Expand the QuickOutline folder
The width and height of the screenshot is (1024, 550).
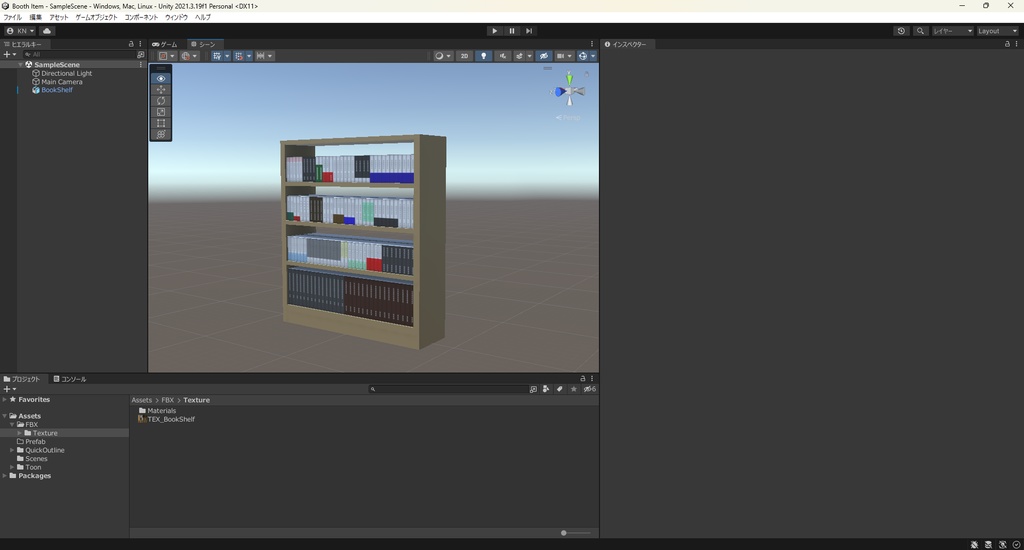click(12, 450)
